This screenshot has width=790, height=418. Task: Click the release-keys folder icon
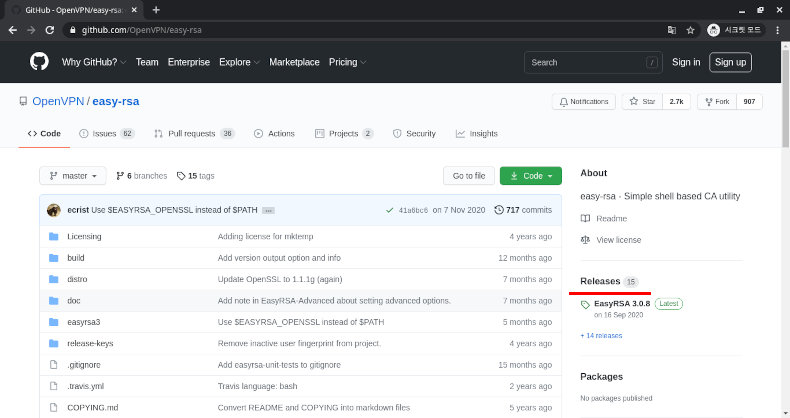point(53,343)
